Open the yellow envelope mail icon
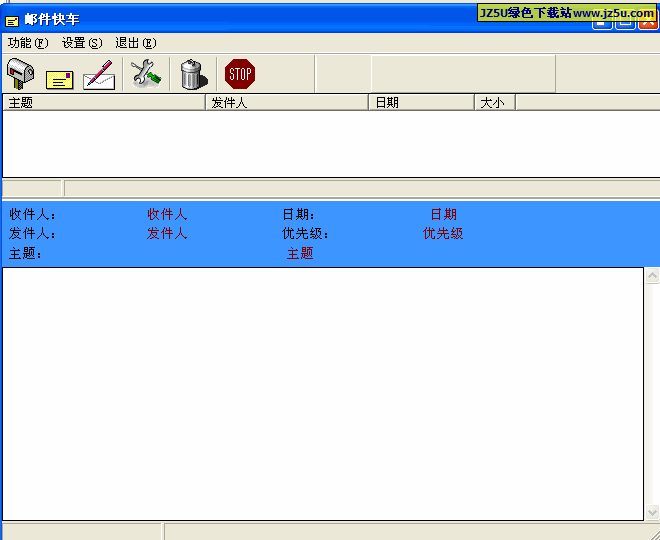660x540 pixels. (x=59, y=80)
